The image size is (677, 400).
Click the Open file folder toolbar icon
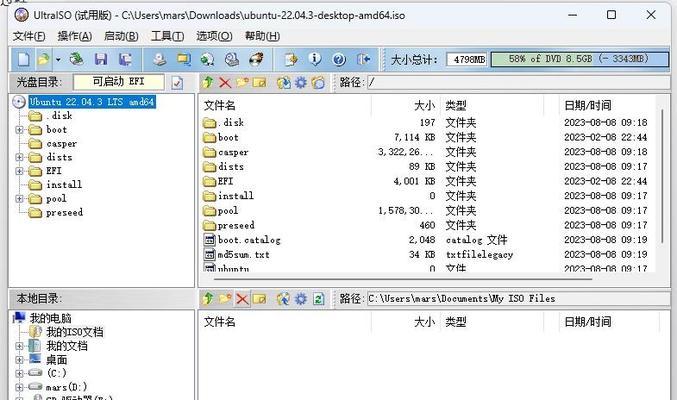pos(43,59)
